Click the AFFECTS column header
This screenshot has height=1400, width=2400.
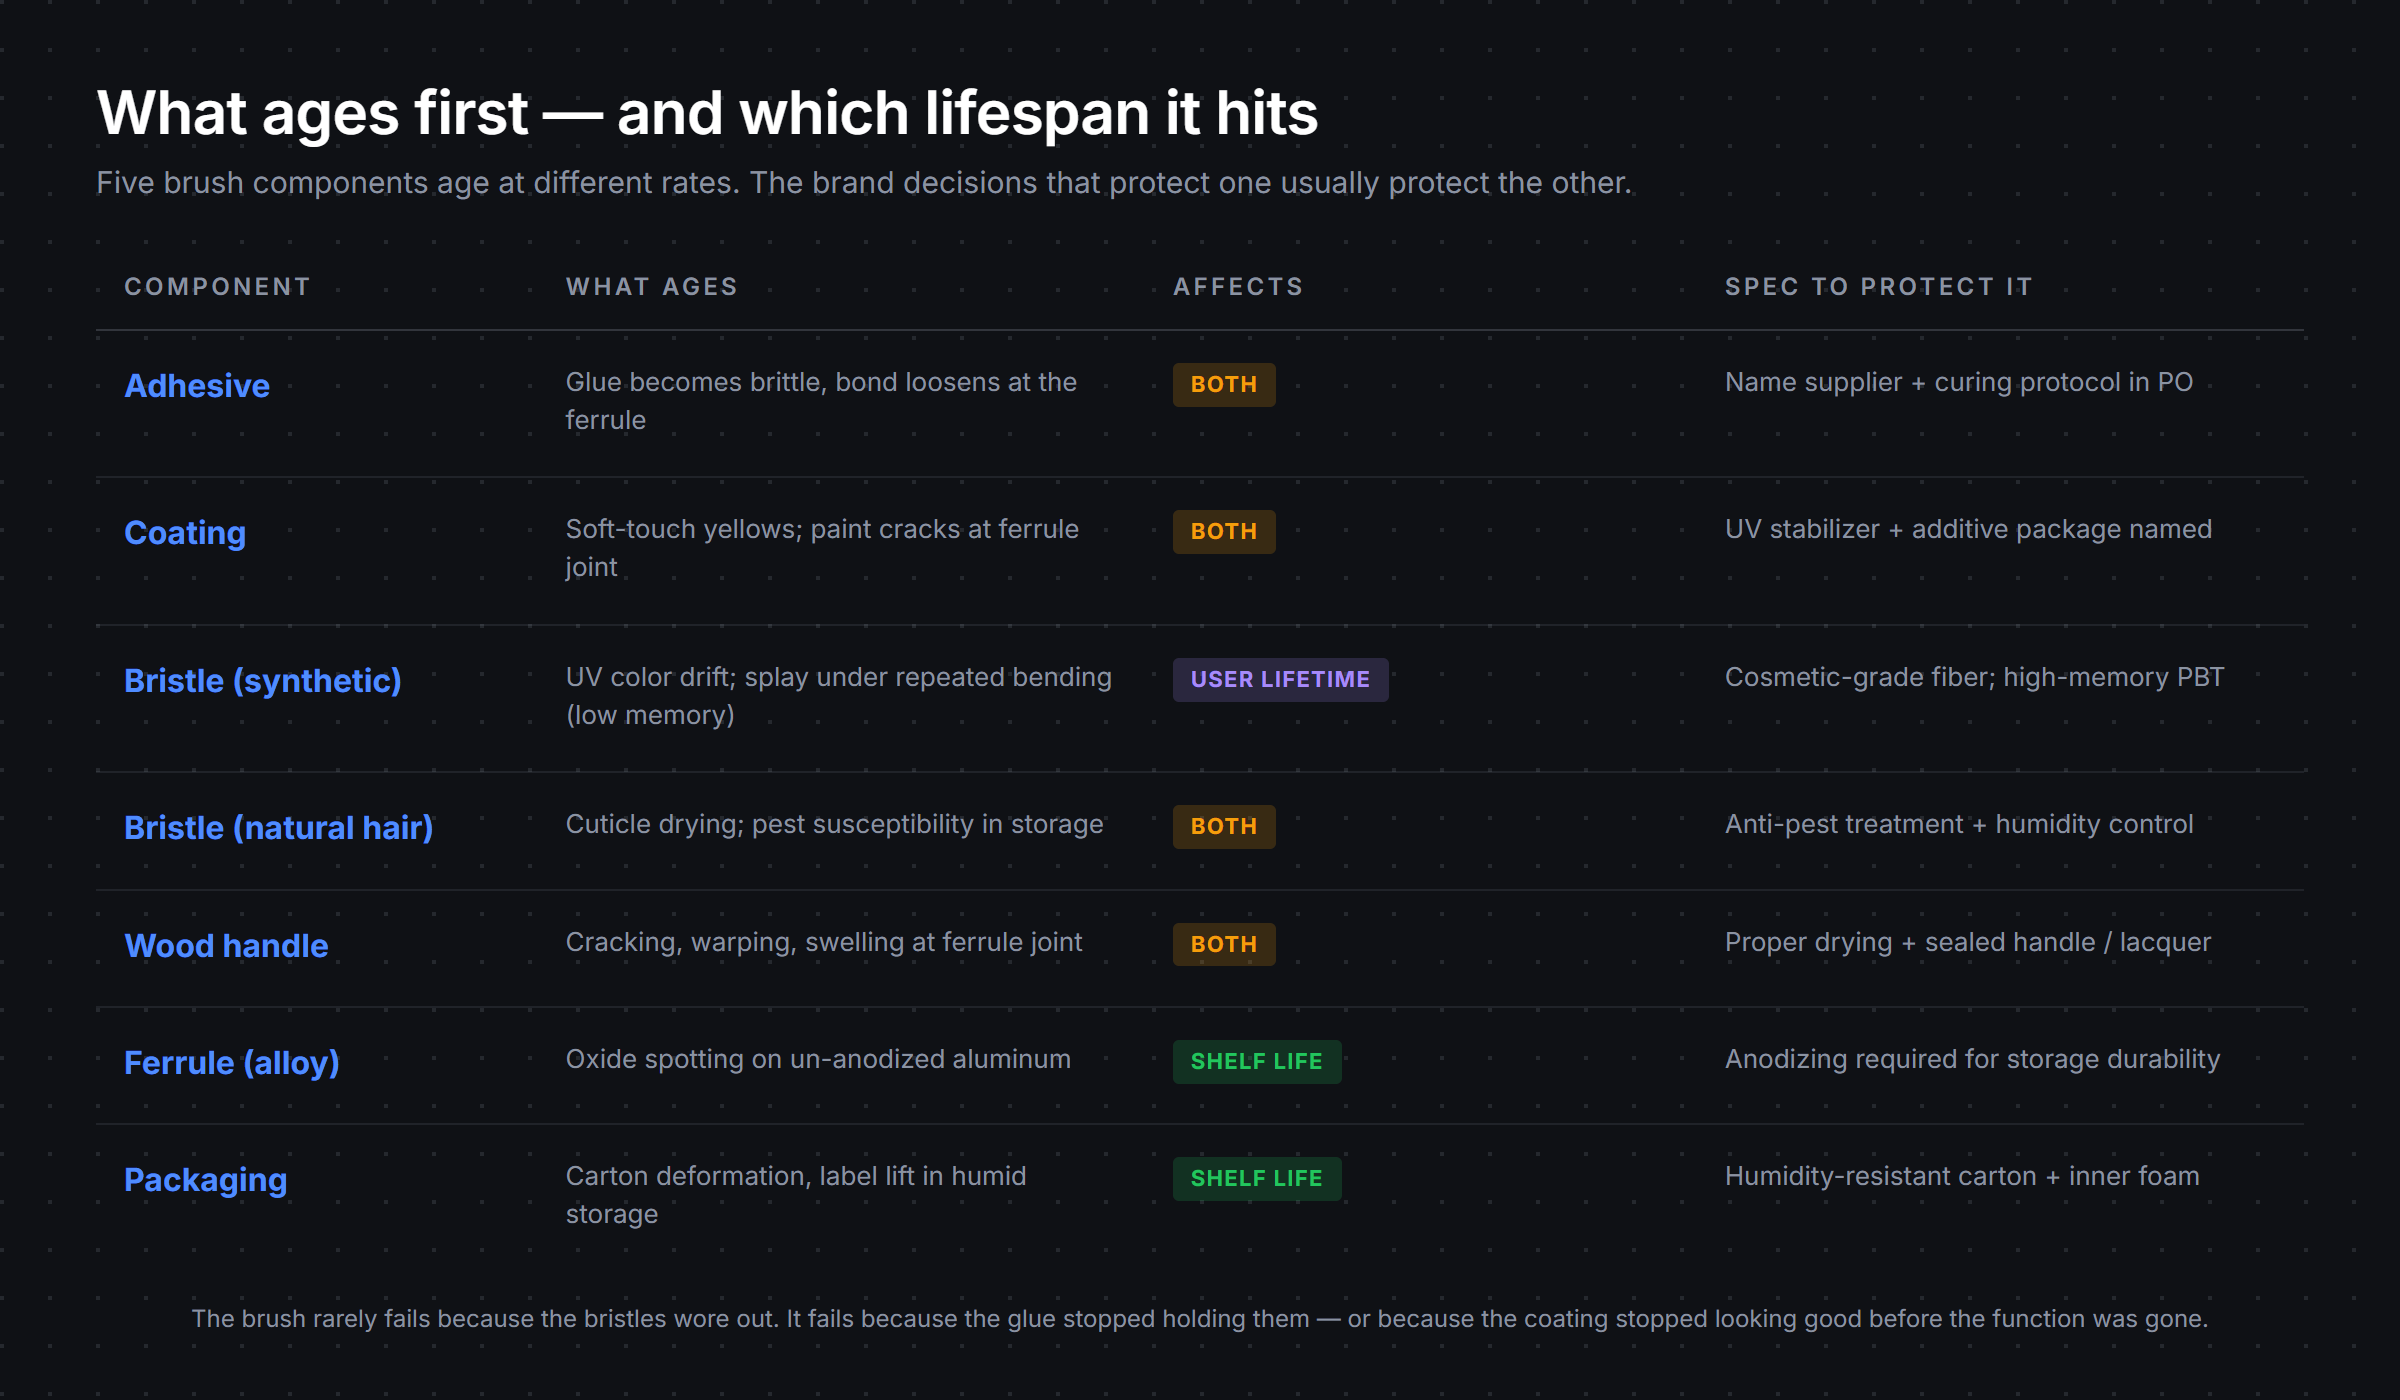(1239, 287)
